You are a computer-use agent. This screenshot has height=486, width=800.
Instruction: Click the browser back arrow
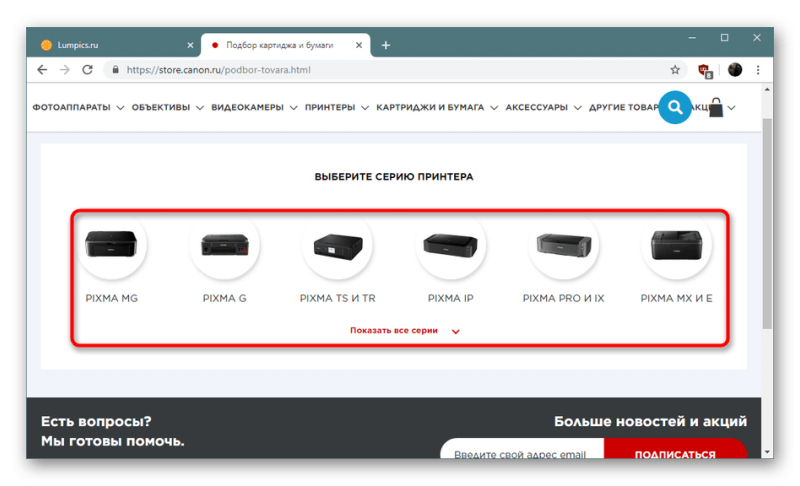coord(42,70)
